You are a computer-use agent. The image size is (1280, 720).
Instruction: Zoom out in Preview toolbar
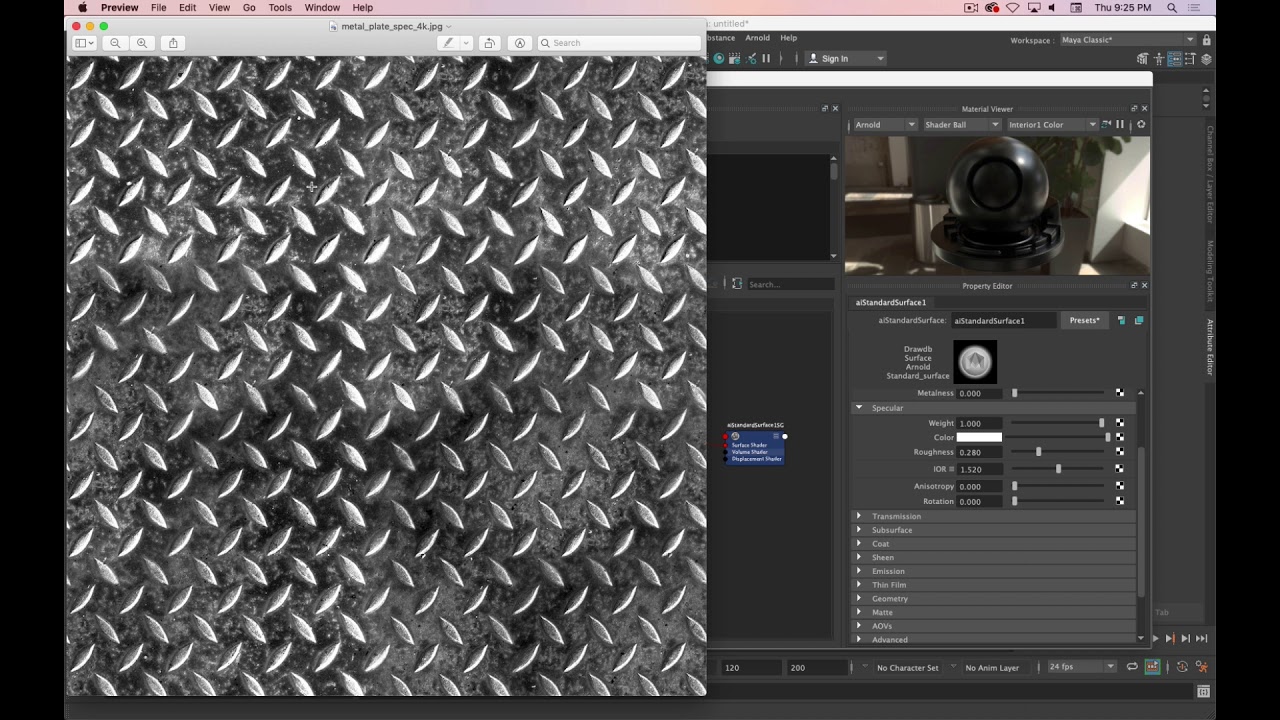(x=115, y=43)
